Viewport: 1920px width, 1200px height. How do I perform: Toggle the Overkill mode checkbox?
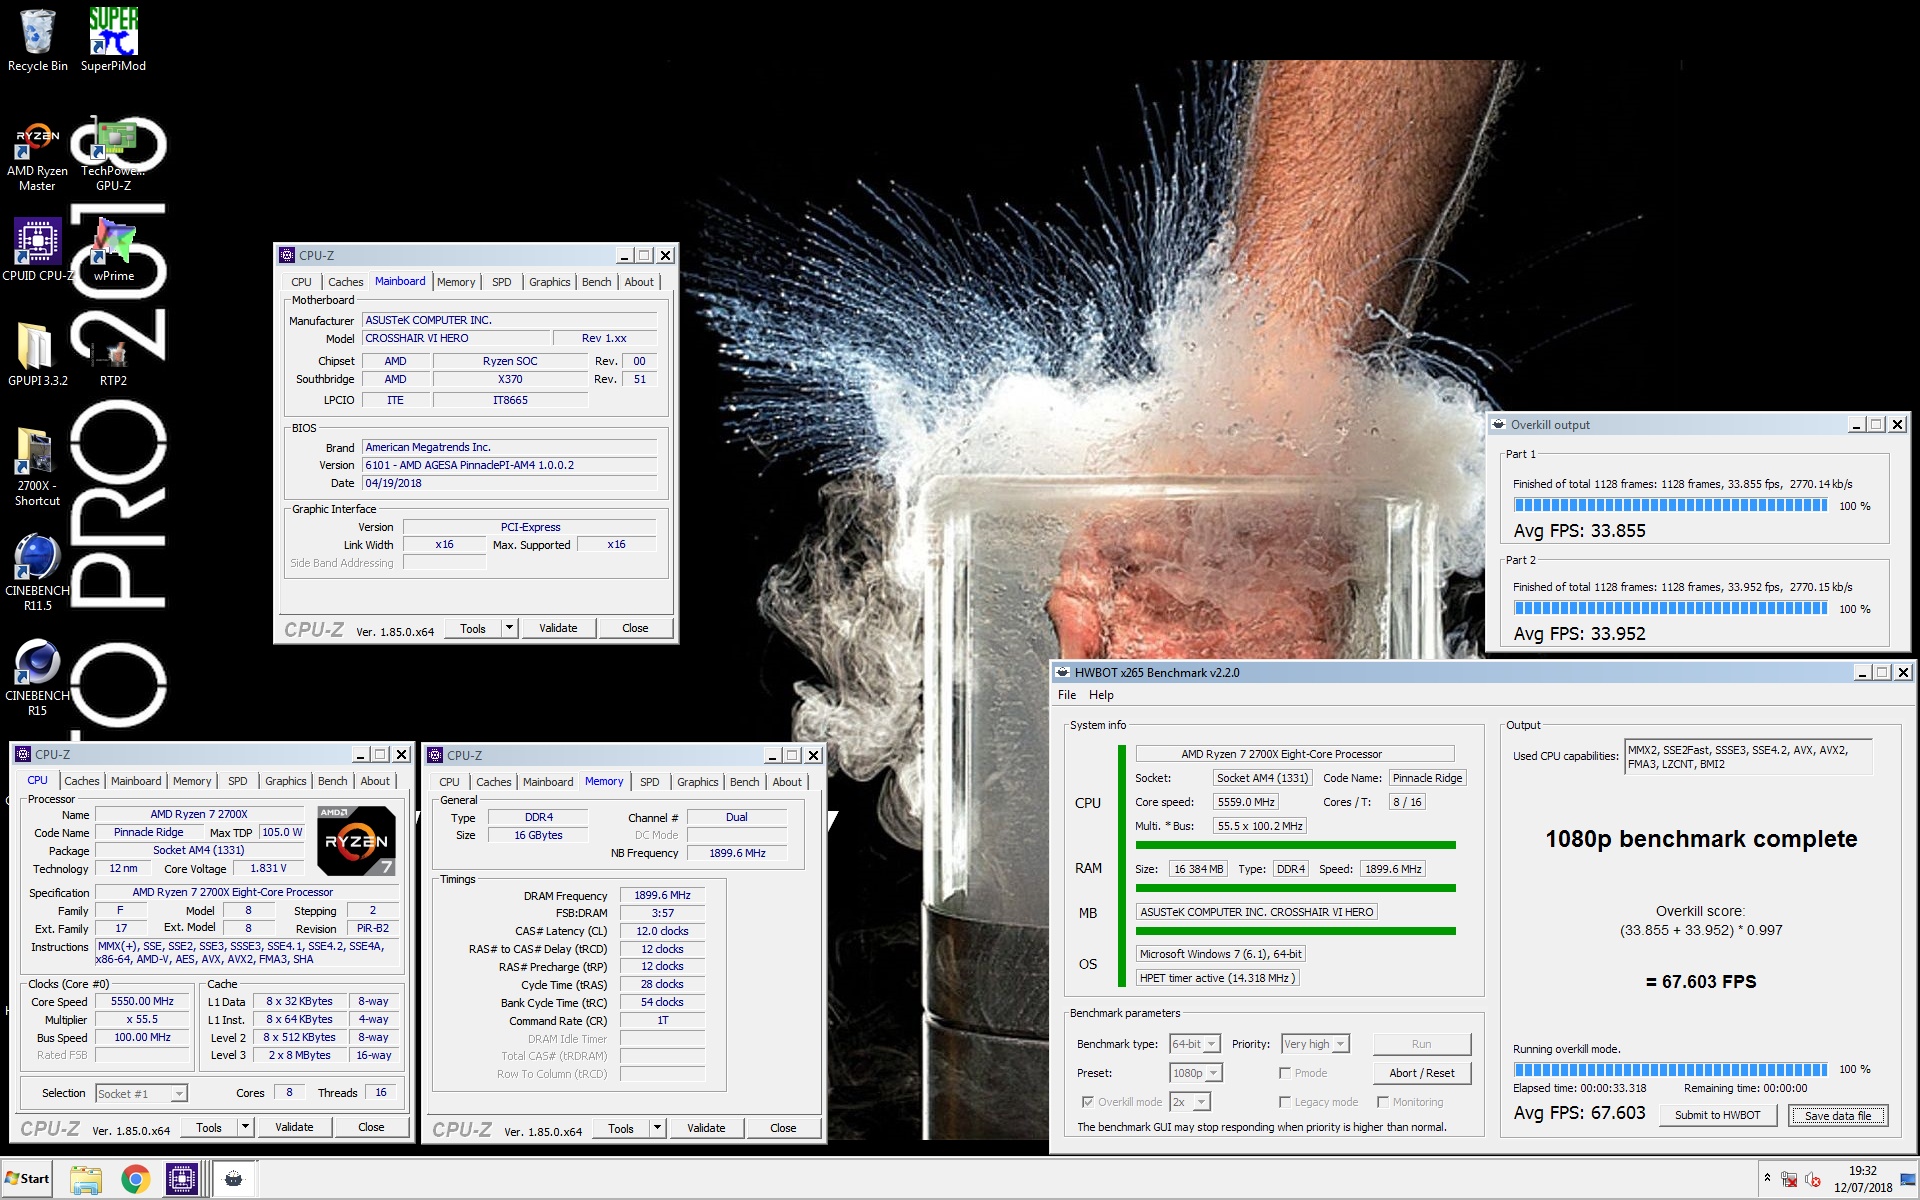[x=1087, y=1102]
